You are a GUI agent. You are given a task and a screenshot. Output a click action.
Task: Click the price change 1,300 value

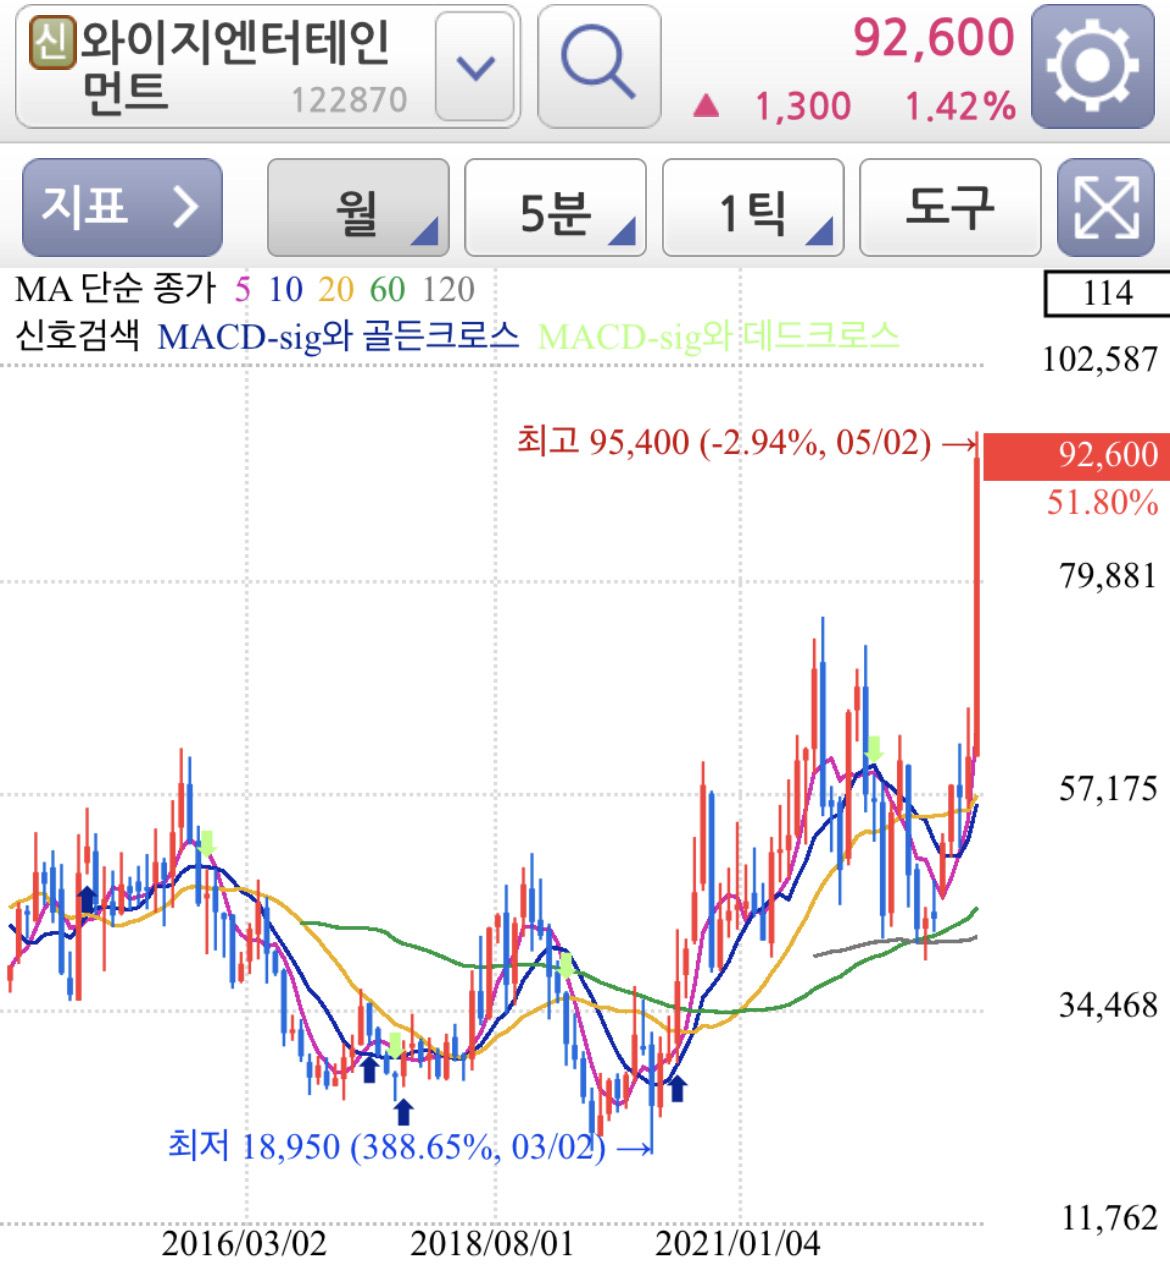(803, 106)
